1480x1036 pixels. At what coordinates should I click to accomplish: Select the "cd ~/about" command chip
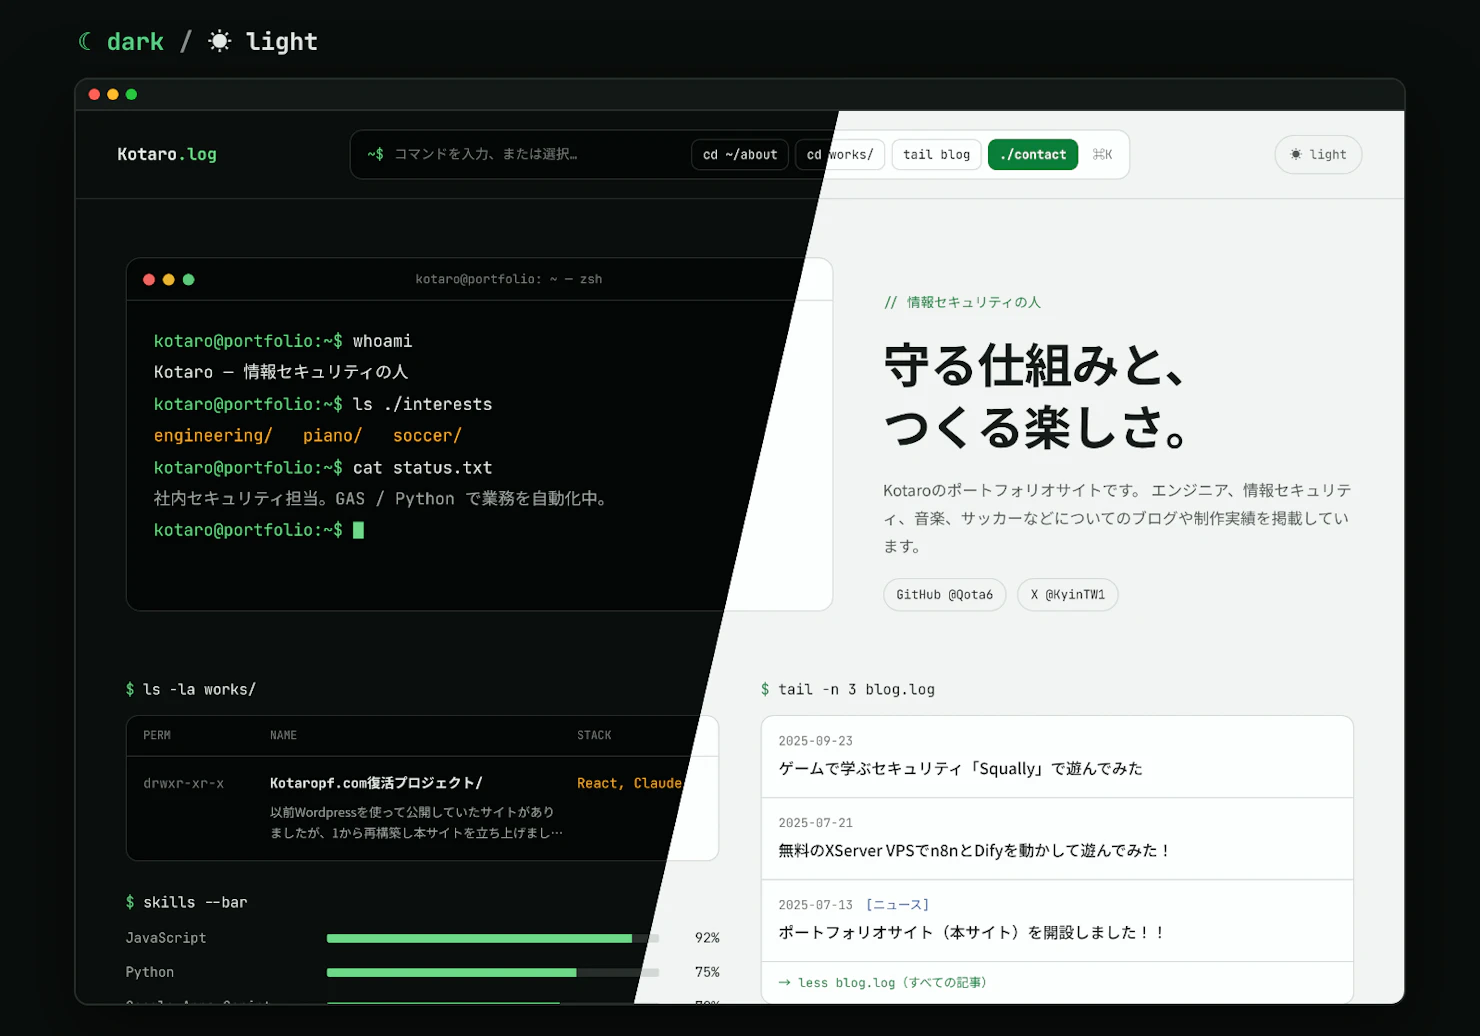740,155
